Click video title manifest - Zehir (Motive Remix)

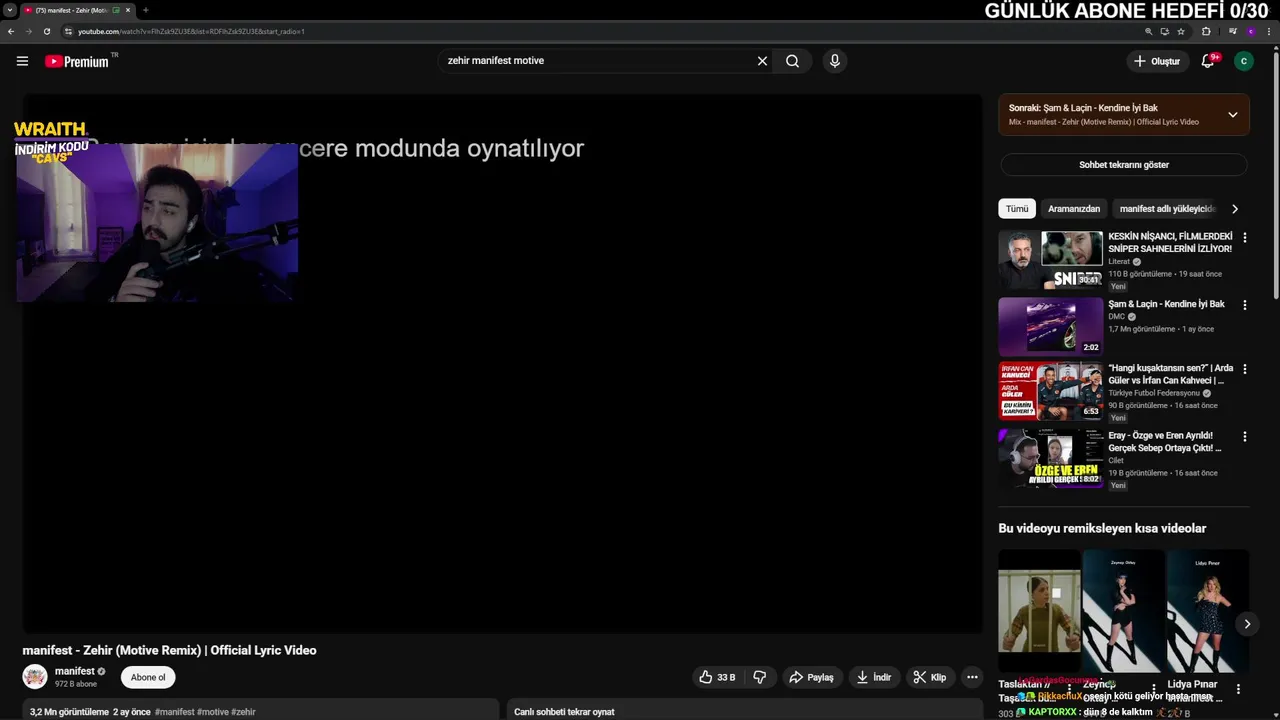point(169,650)
